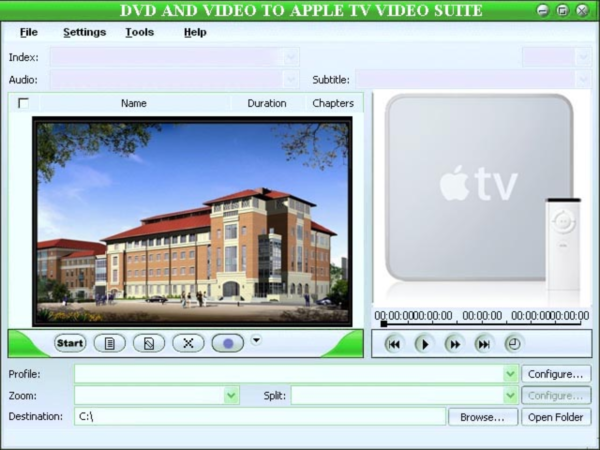Screen dimensions: 600x450
Task: Click the Open Folder button
Action: point(556,417)
